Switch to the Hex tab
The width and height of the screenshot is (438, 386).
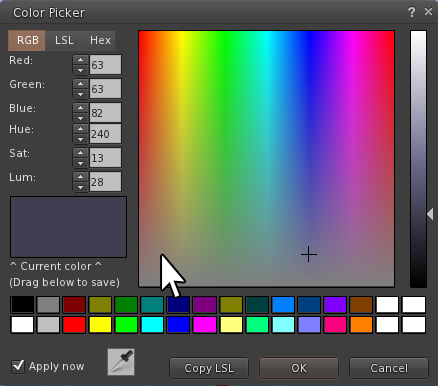click(100, 40)
